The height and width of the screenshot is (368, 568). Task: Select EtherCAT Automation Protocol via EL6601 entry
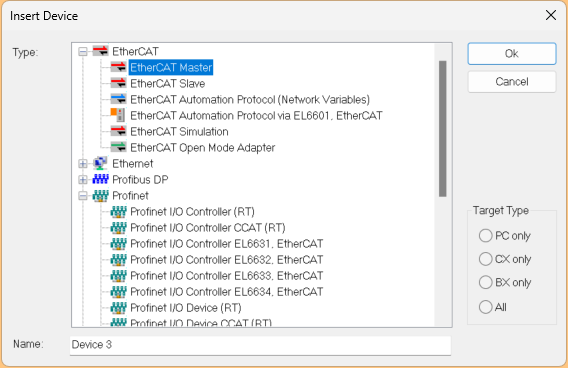click(x=256, y=115)
